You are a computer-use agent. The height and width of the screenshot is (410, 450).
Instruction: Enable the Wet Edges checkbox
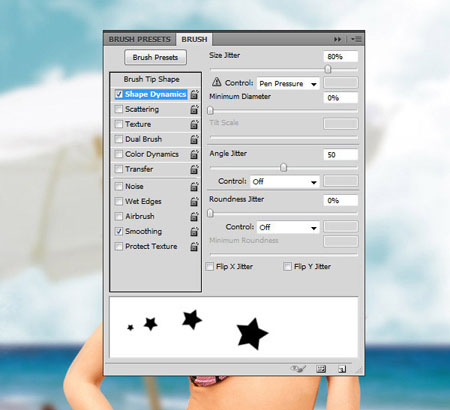click(x=119, y=202)
